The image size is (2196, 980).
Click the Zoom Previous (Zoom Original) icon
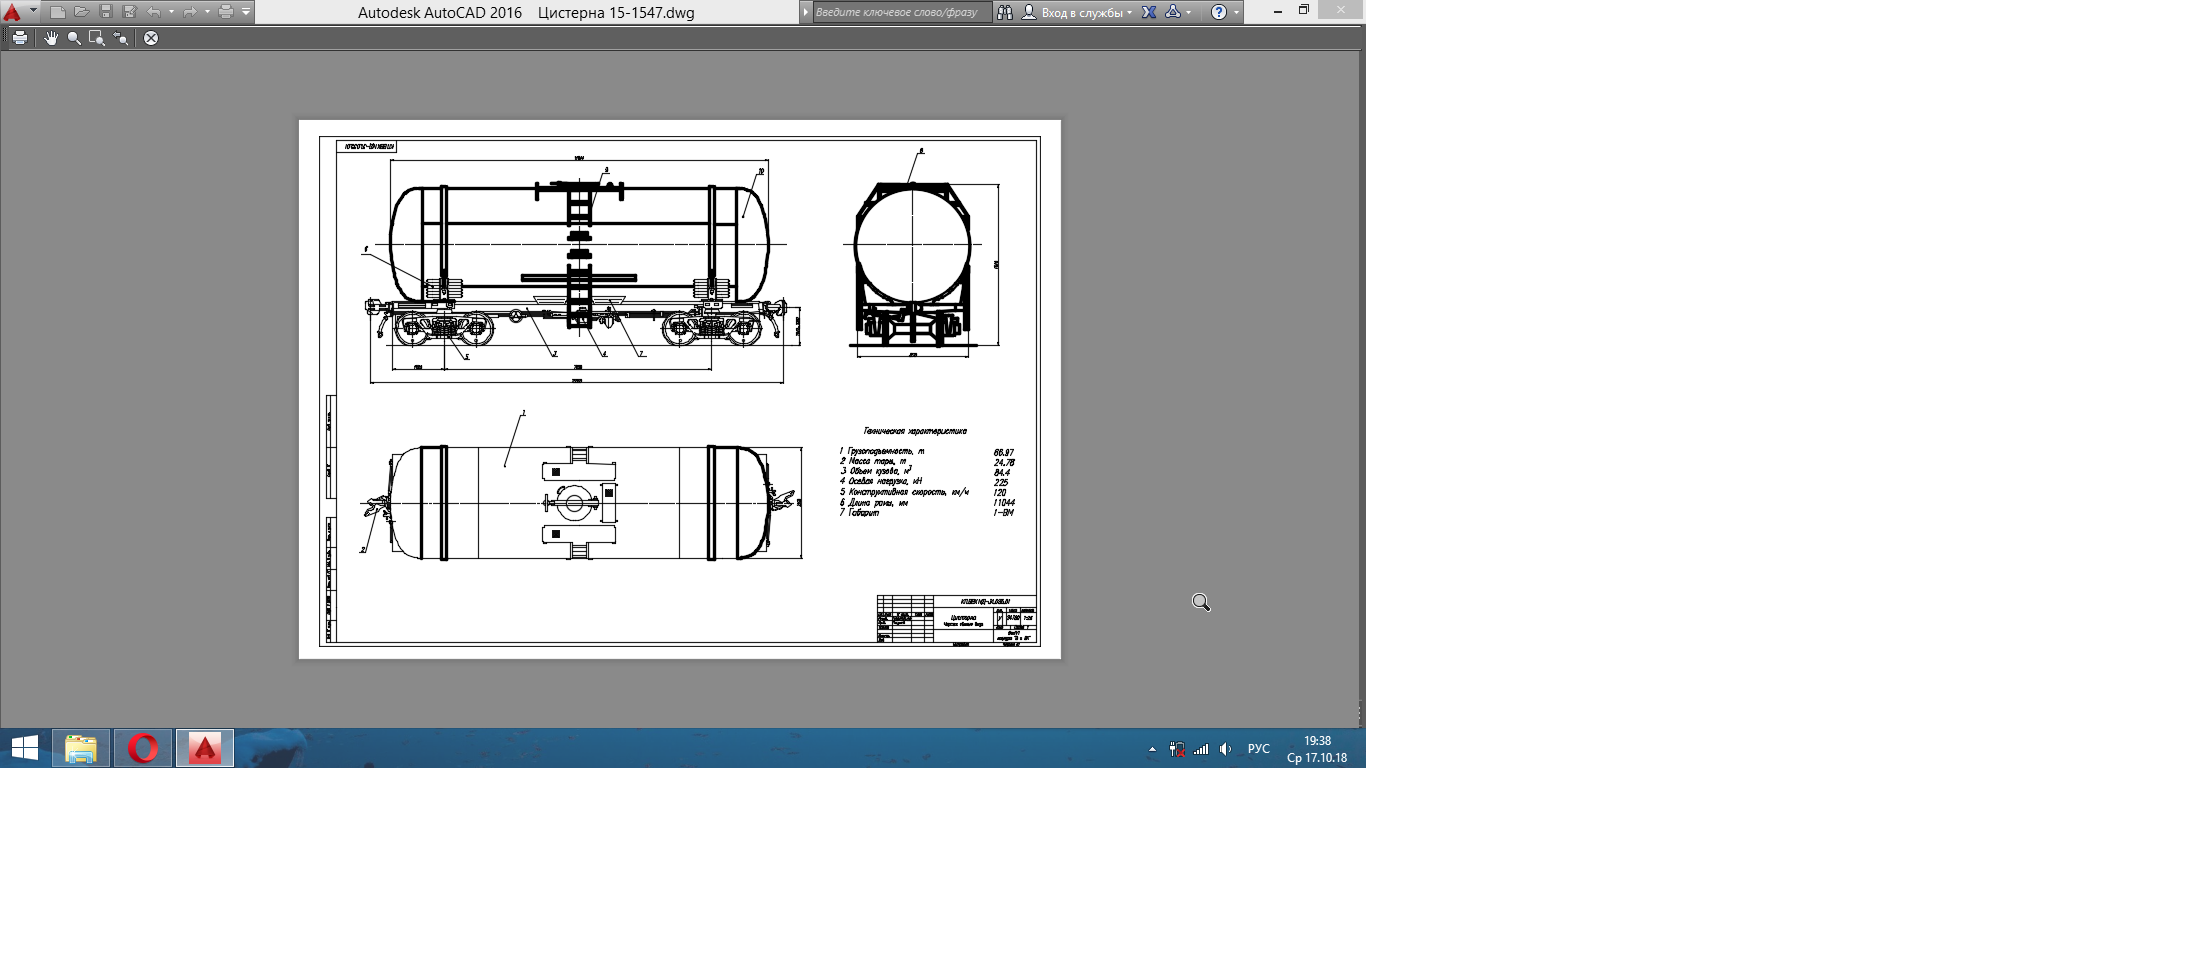pos(121,38)
